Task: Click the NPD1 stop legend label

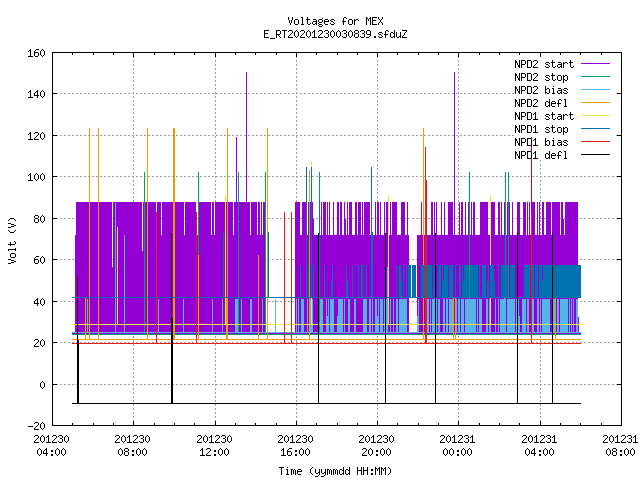Action: click(x=541, y=129)
